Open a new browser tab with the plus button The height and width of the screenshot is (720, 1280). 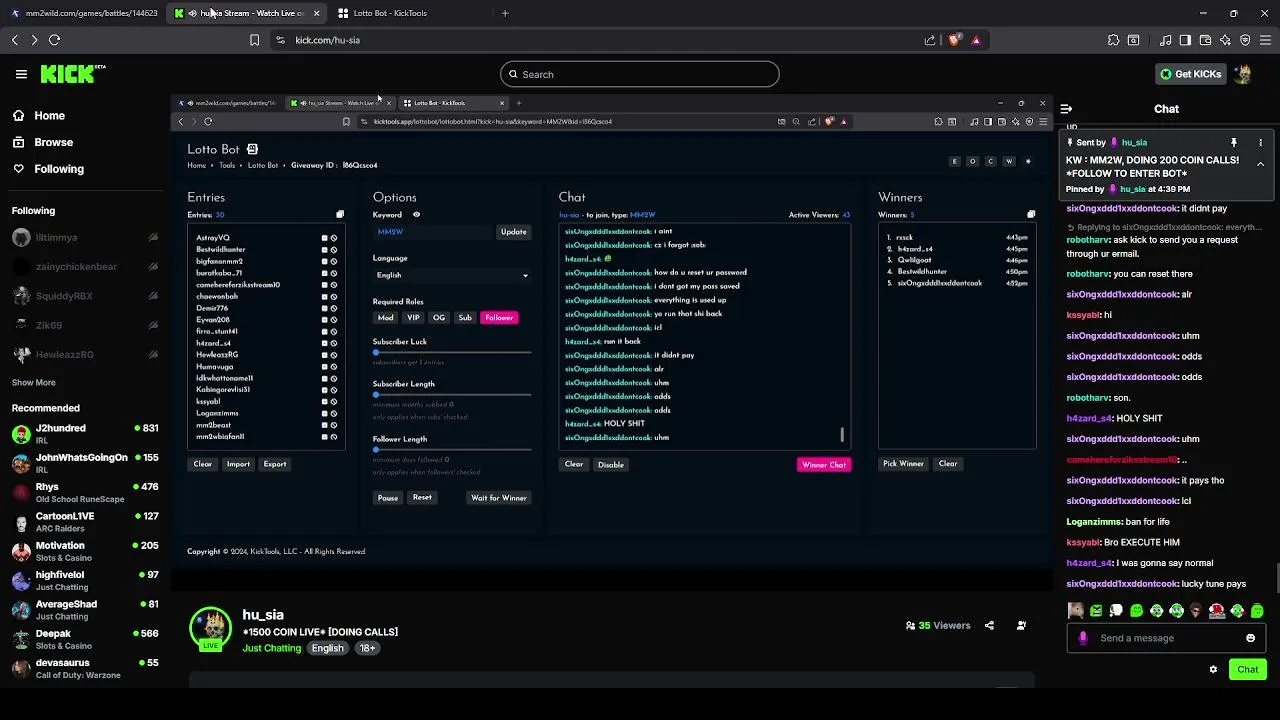pyautogui.click(x=504, y=13)
